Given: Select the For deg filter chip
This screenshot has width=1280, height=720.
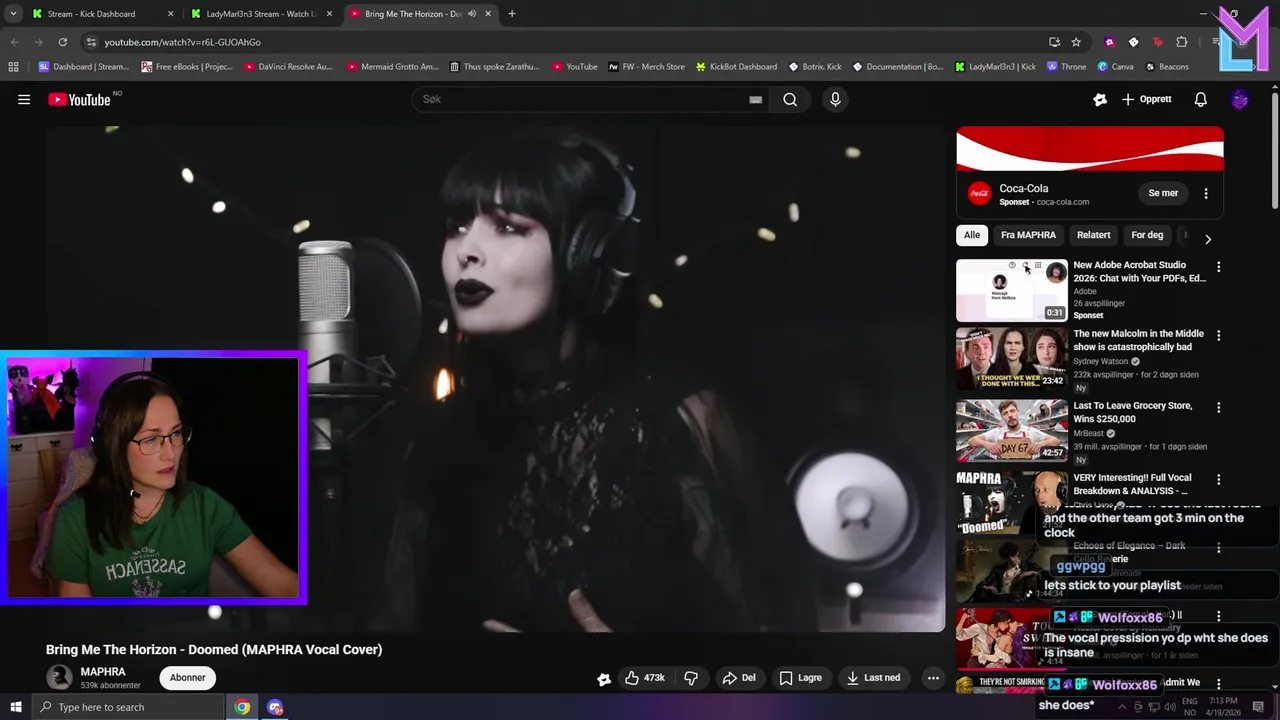Looking at the screenshot, I should click(1147, 235).
